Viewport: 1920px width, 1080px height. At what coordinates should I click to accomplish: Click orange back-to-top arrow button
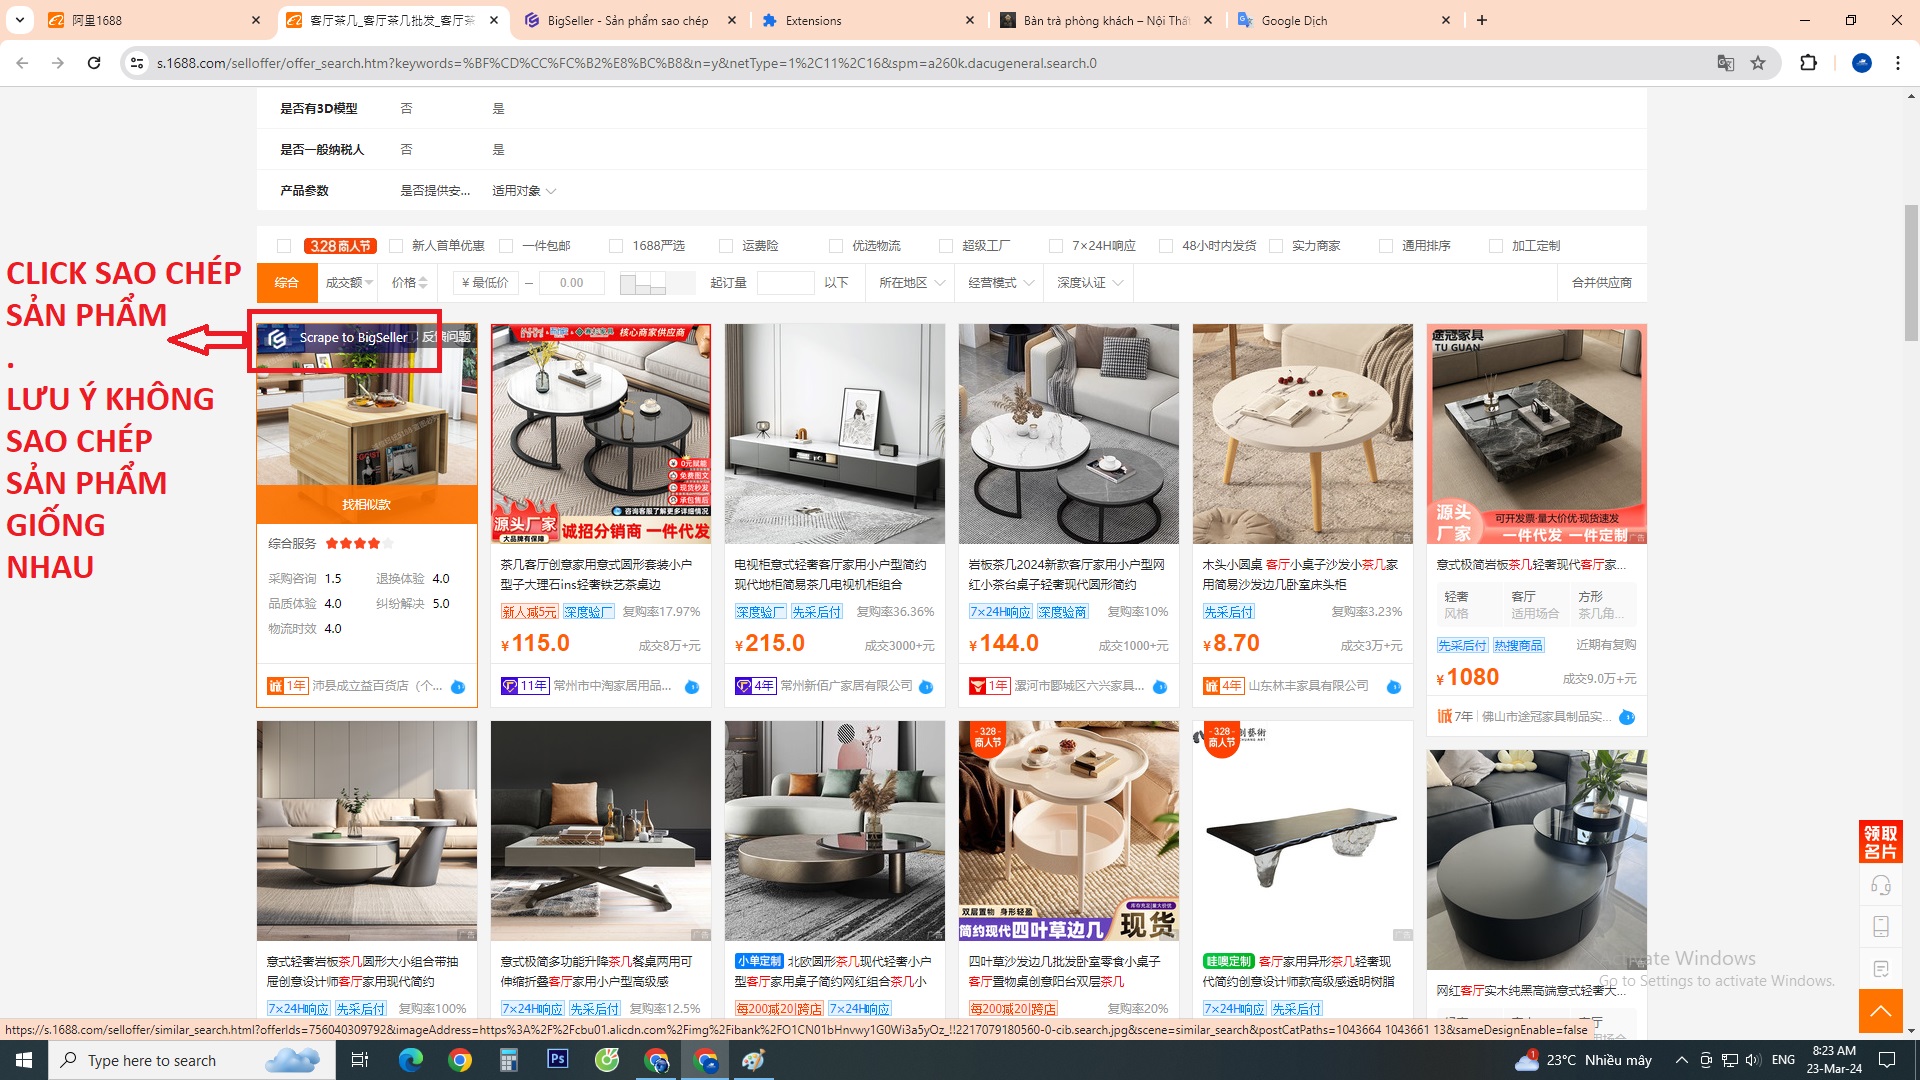(1880, 1011)
